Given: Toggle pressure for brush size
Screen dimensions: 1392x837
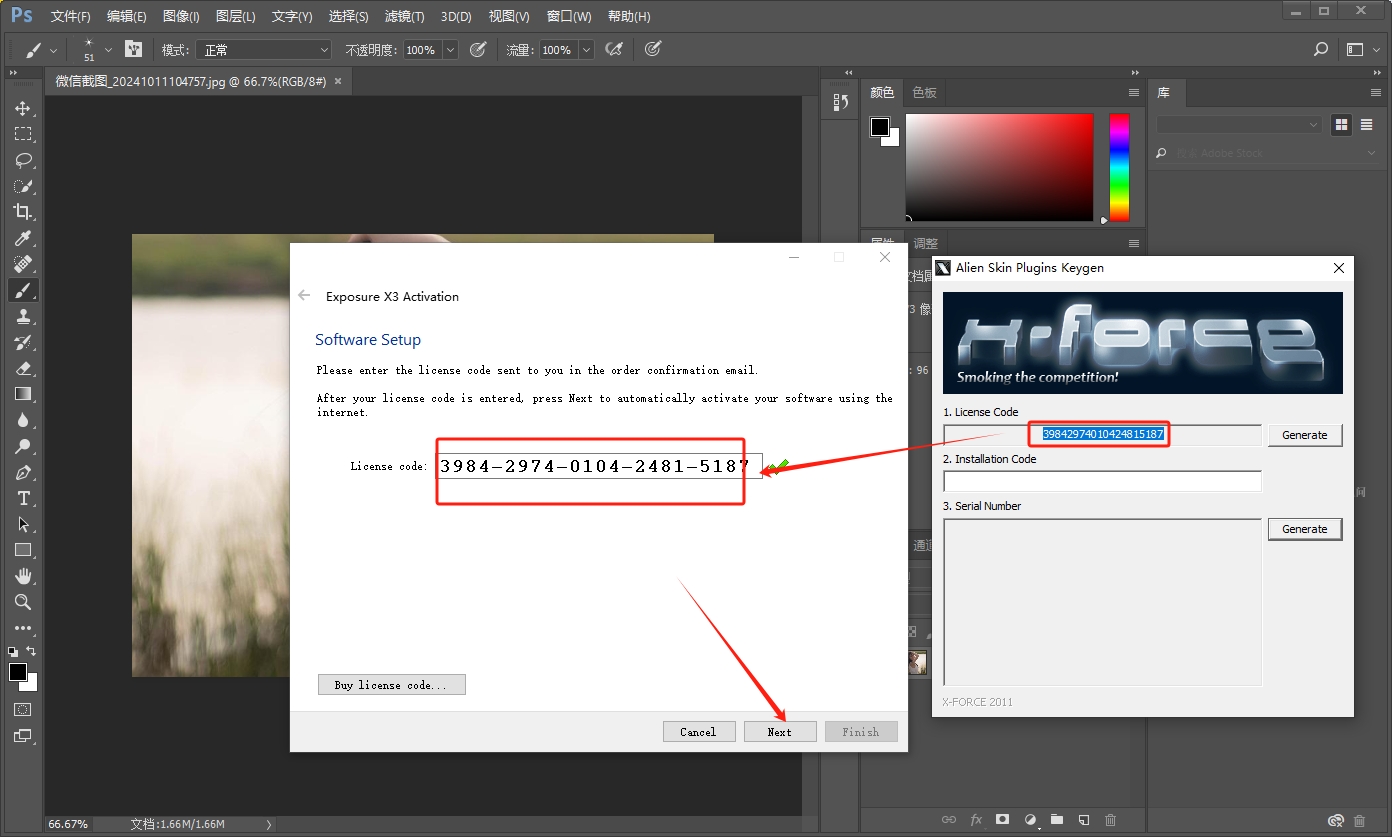Looking at the screenshot, I should 653,49.
